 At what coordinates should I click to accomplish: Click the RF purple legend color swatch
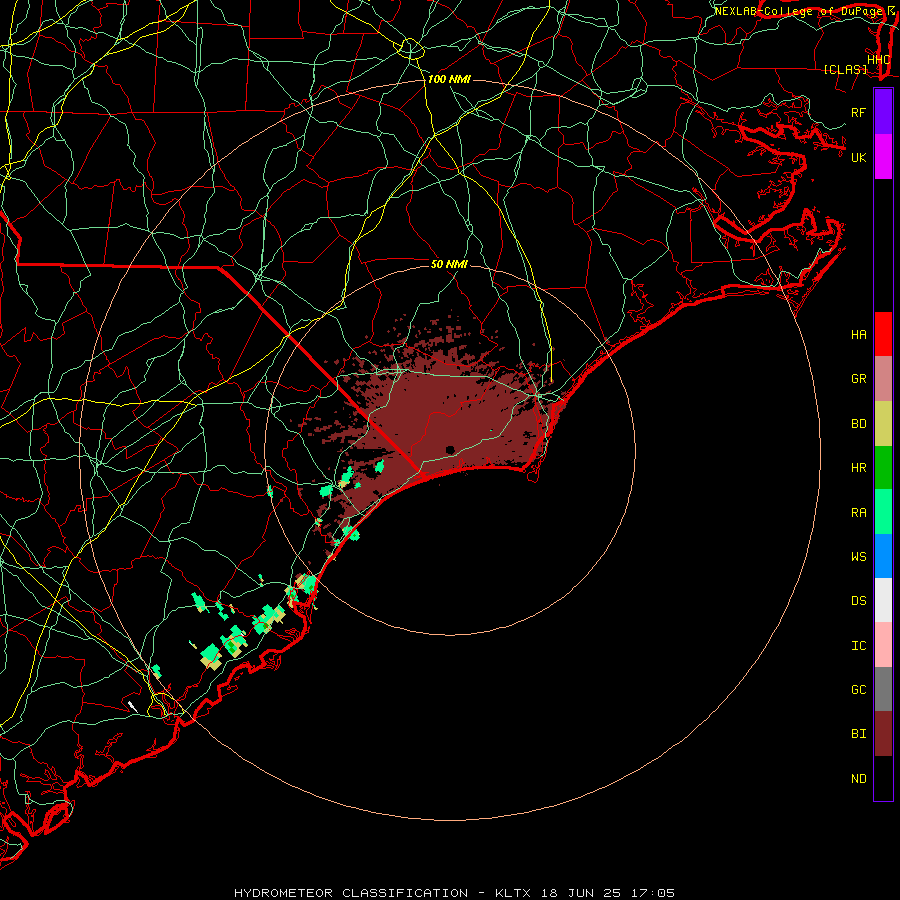point(883,111)
